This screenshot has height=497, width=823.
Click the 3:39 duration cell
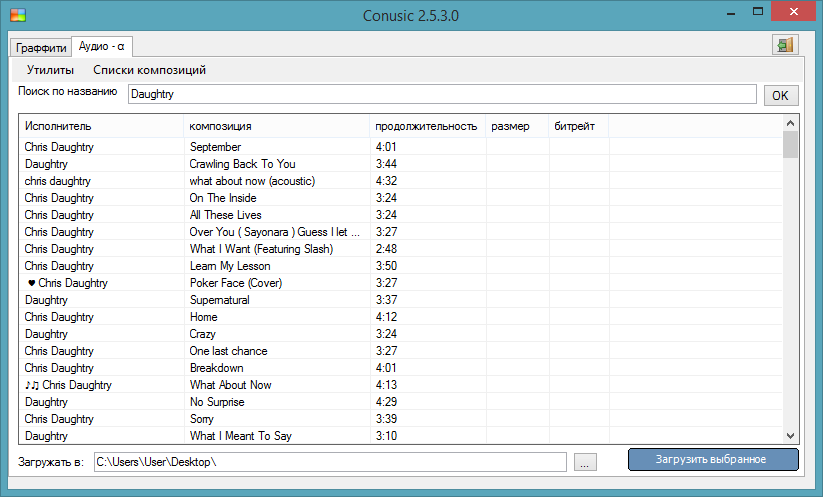386,419
